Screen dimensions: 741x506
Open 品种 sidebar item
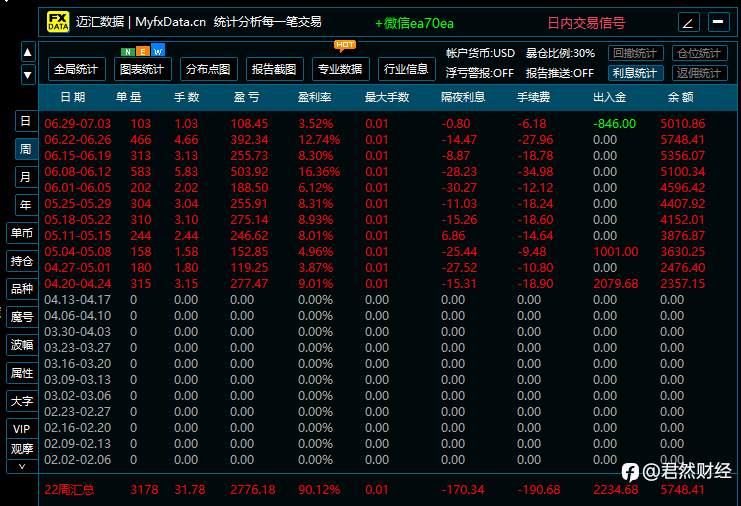click(22, 289)
